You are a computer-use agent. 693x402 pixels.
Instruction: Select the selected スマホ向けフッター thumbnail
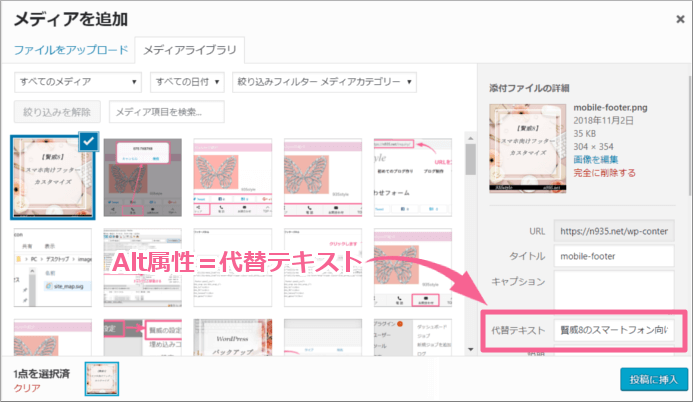tap(53, 178)
